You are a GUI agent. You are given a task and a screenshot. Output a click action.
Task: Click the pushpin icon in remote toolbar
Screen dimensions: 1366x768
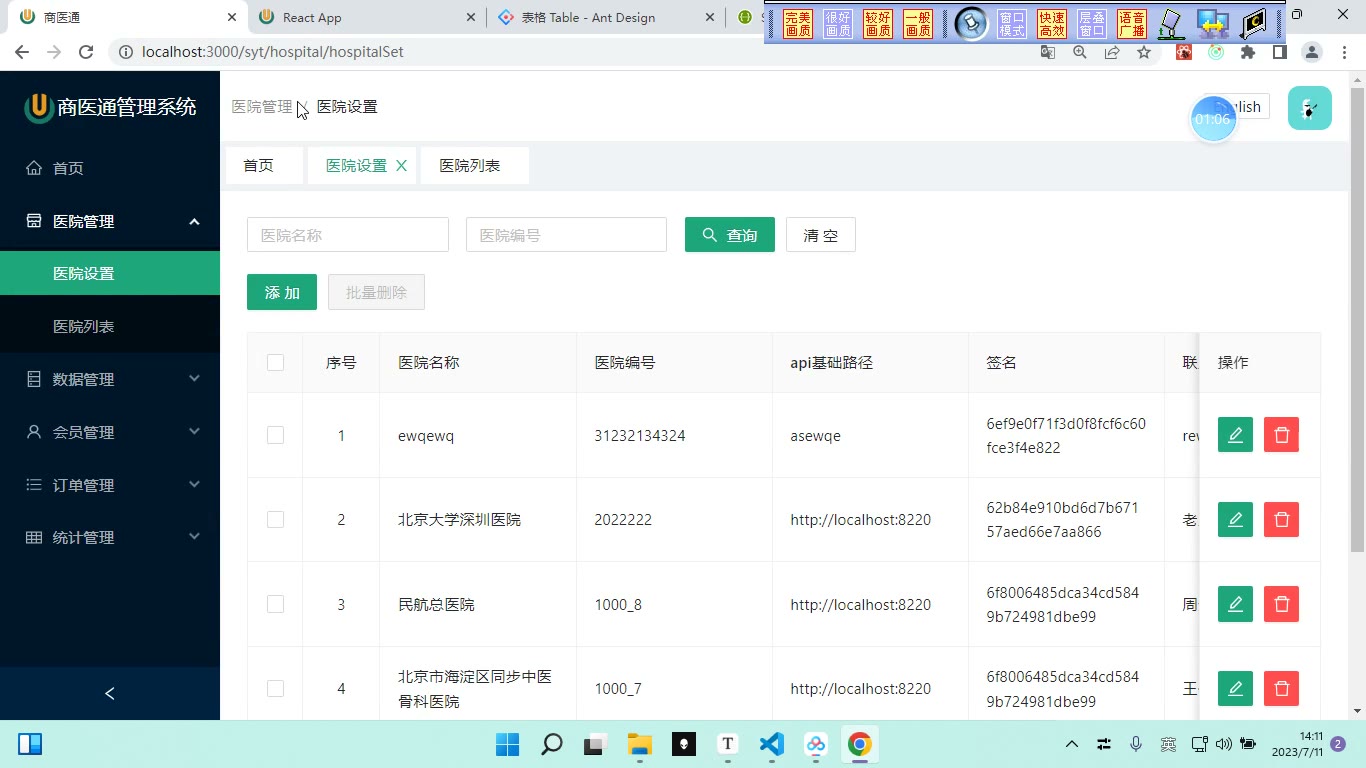point(971,23)
